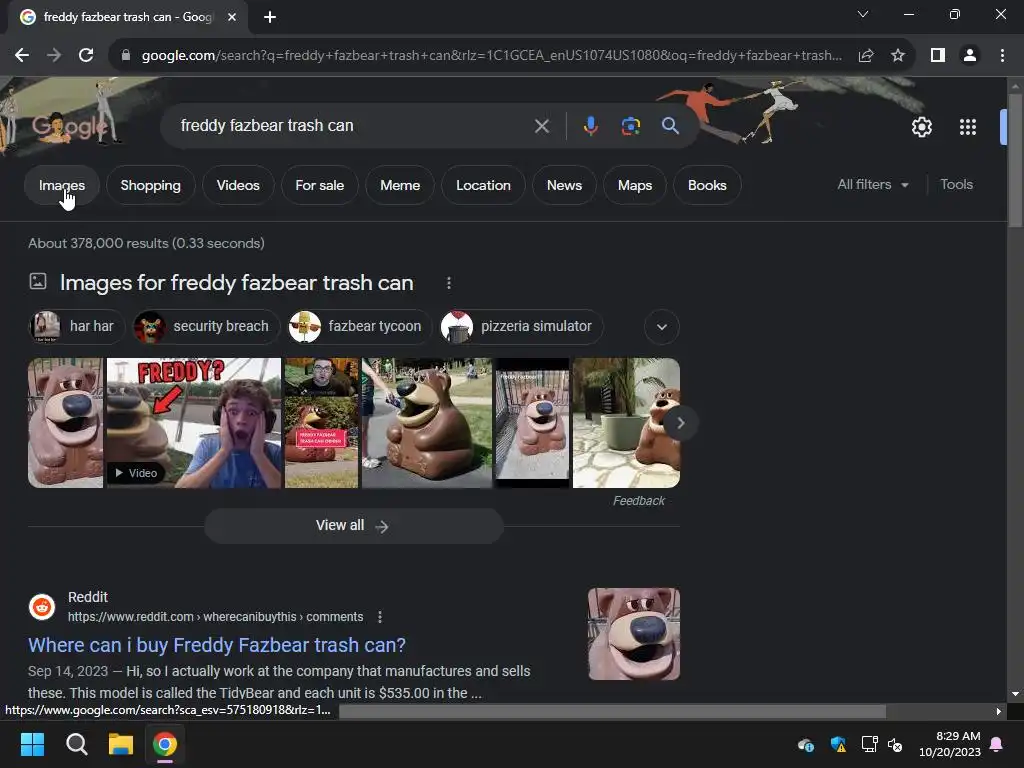Screen dimensions: 1024x768
Task: Expand more image filter chips
Action: click(662, 327)
